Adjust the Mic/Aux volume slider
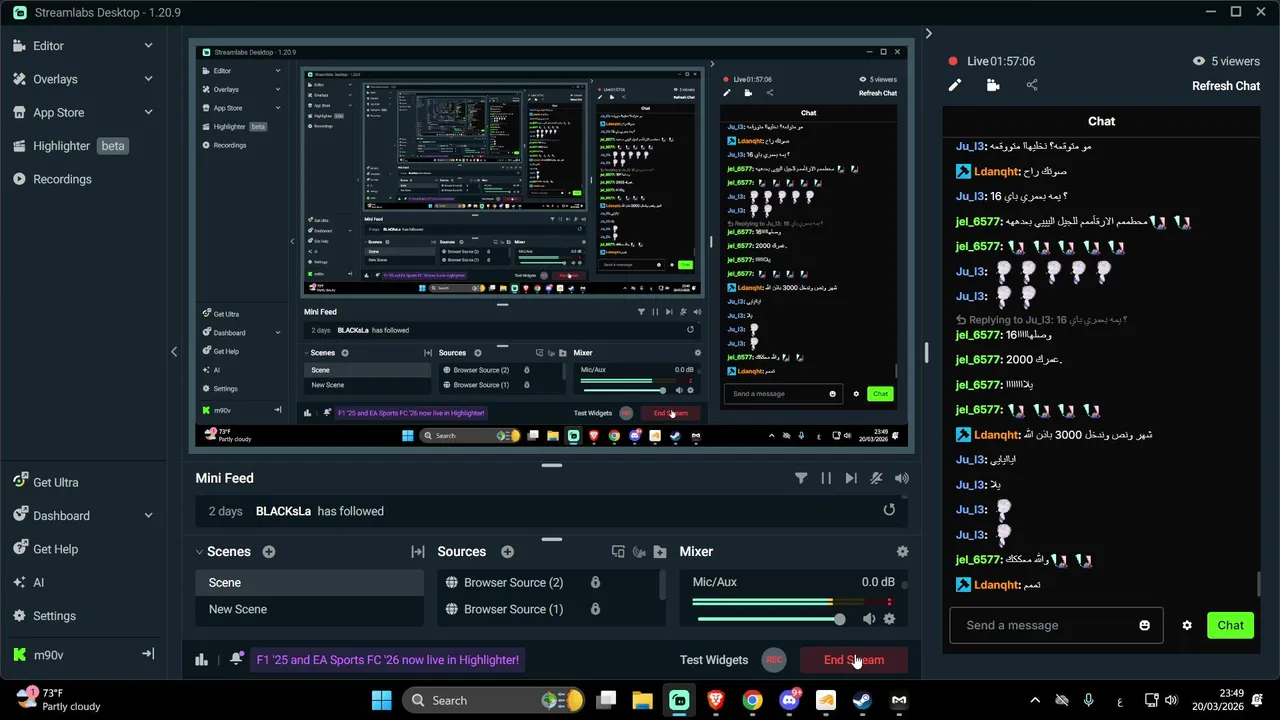Screen dimensions: 1280x720 coord(769,619)
